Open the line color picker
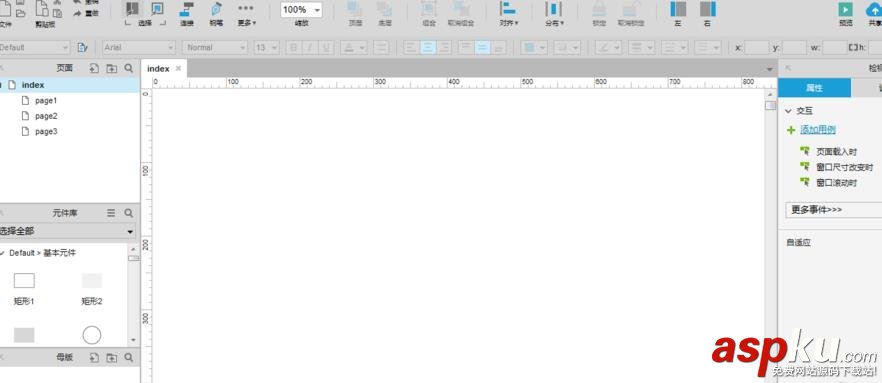The height and width of the screenshot is (383, 882). coord(608,48)
